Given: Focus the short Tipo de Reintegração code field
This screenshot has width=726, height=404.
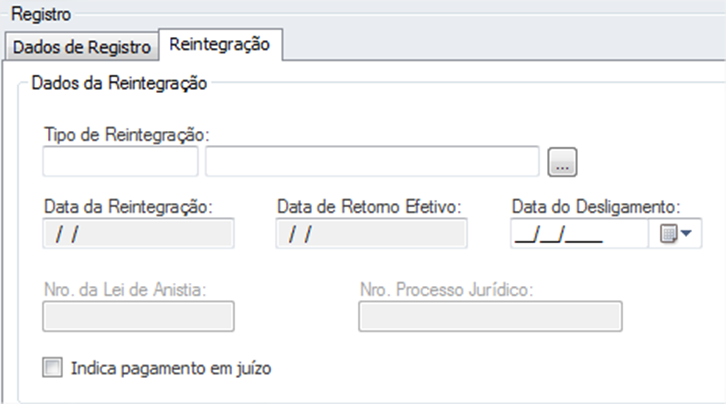Looking at the screenshot, I should point(120,161).
